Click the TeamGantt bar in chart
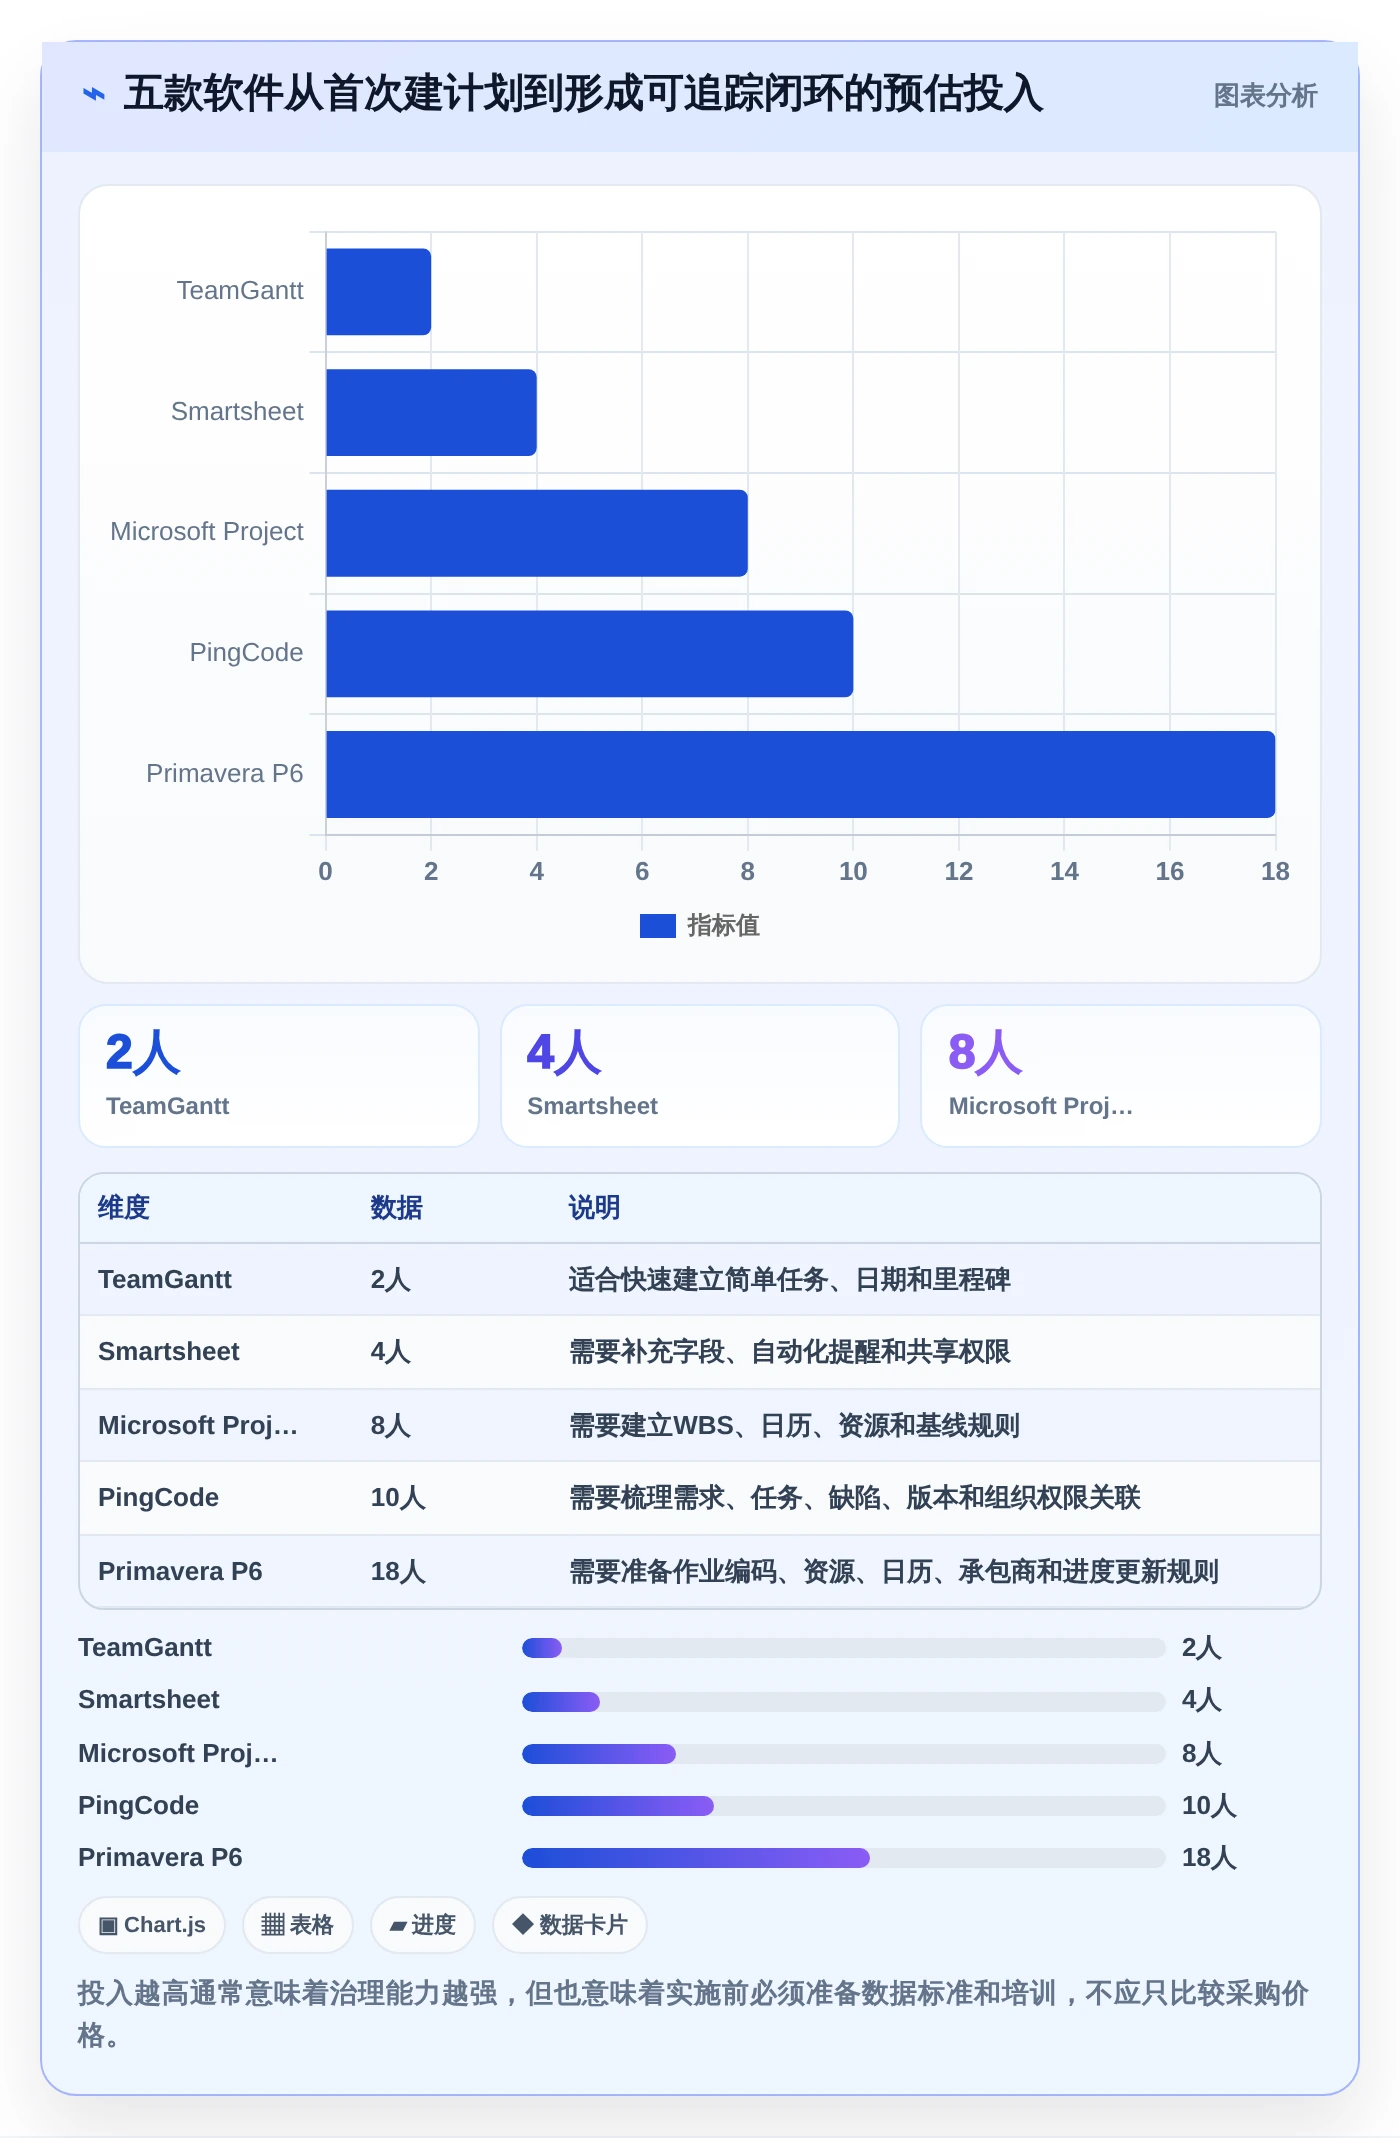 (x=378, y=292)
